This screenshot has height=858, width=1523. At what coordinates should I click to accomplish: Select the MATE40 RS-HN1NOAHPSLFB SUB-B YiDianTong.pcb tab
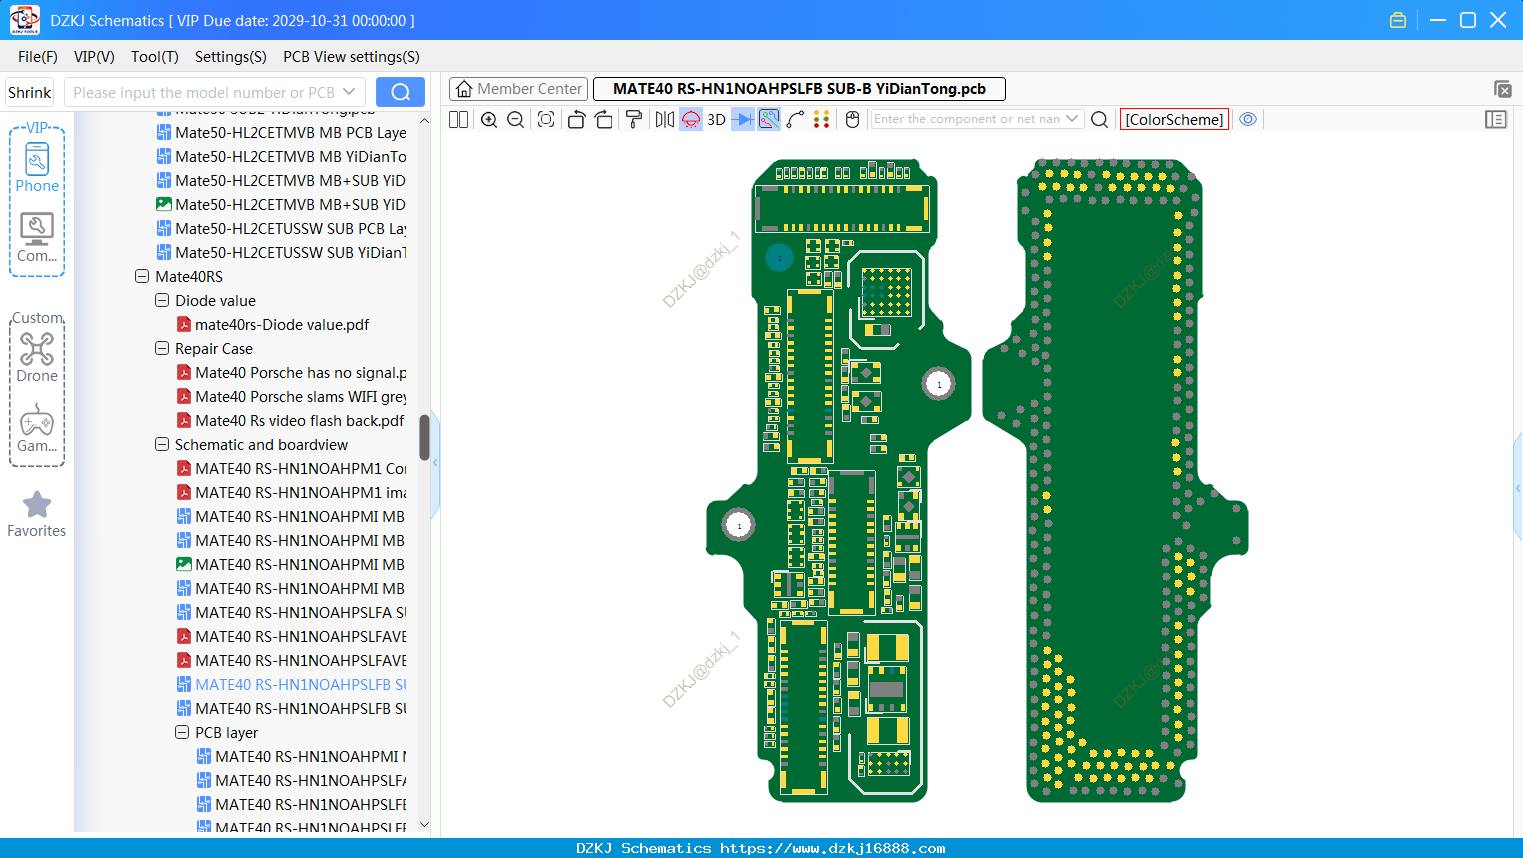point(799,89)
